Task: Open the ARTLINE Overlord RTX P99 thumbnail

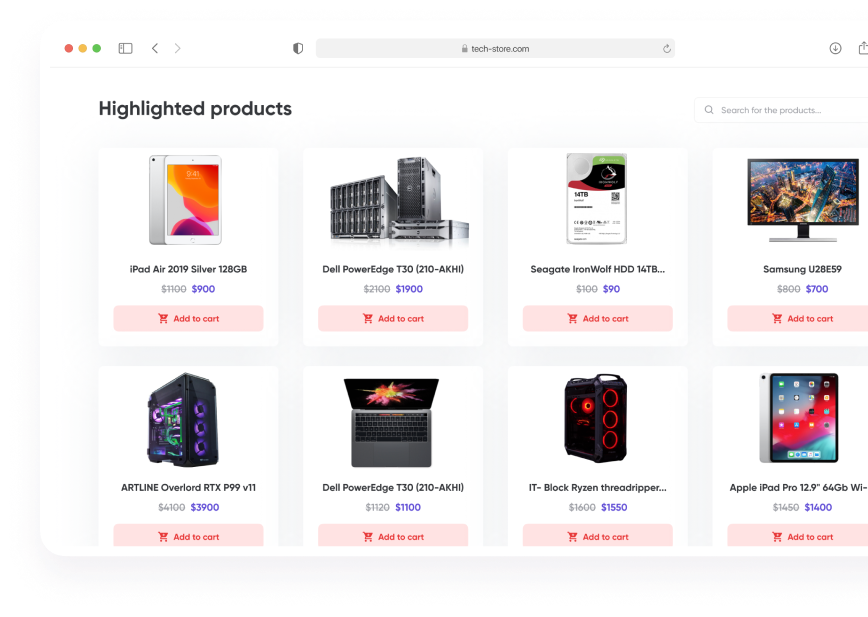Action: click(183, 420)
